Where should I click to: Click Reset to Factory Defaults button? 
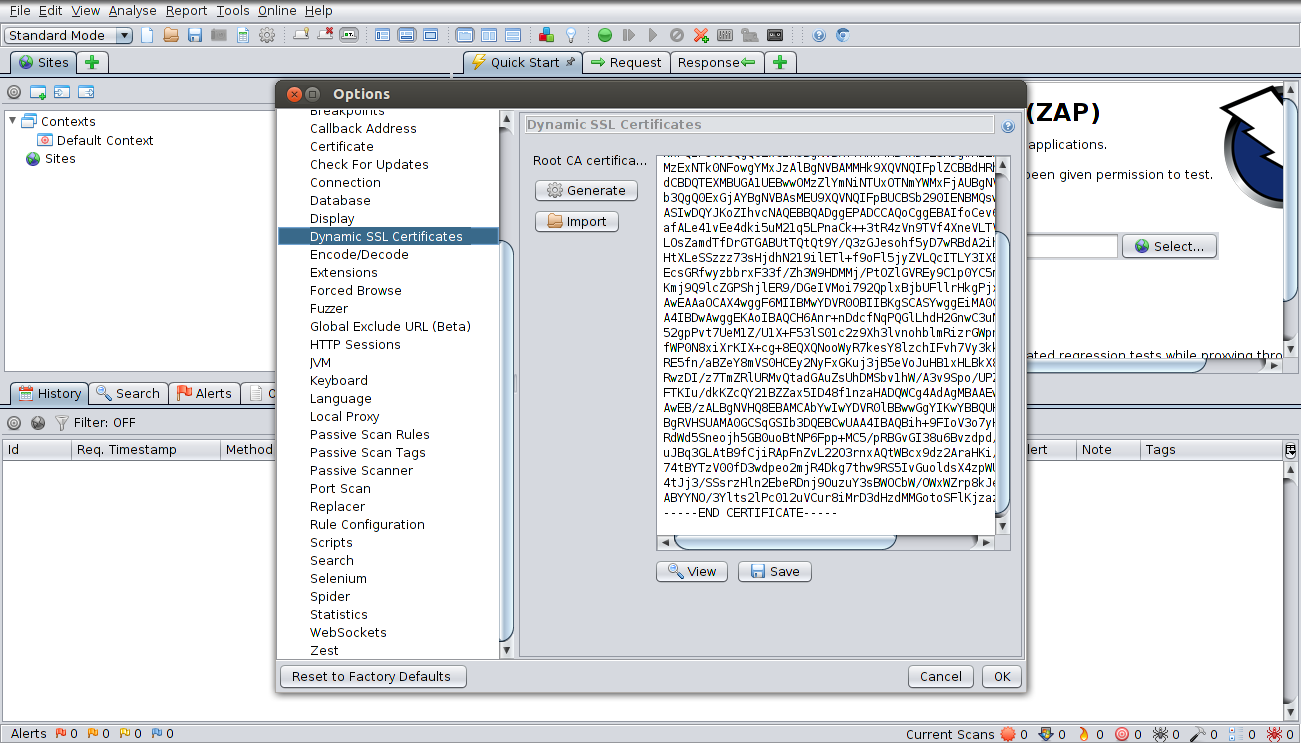[372, 676]
